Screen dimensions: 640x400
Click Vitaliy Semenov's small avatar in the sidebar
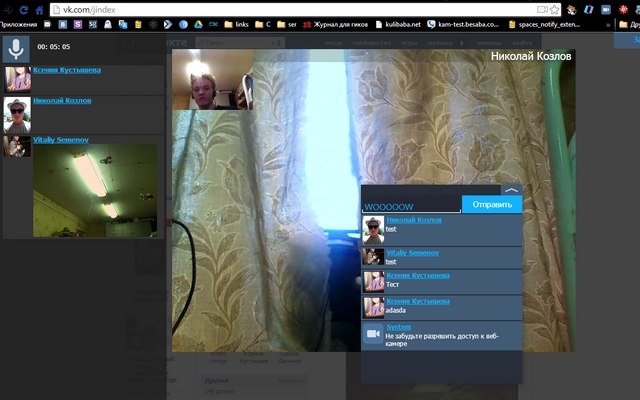click(17, 146)
